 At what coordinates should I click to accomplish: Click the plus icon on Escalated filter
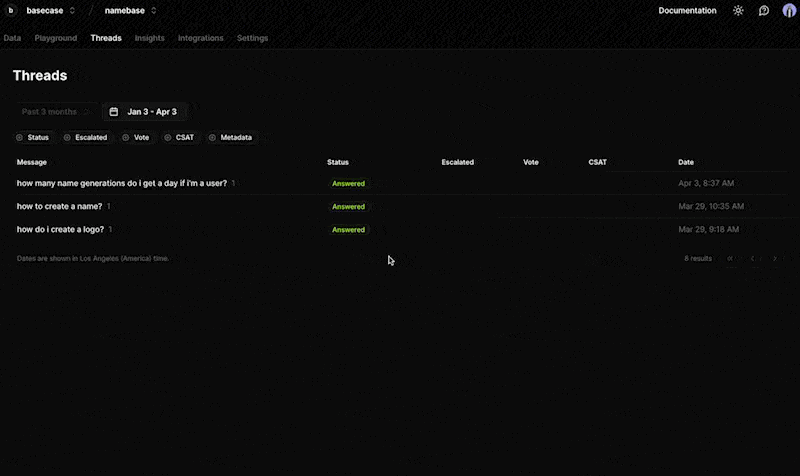(x=67, y=137)
